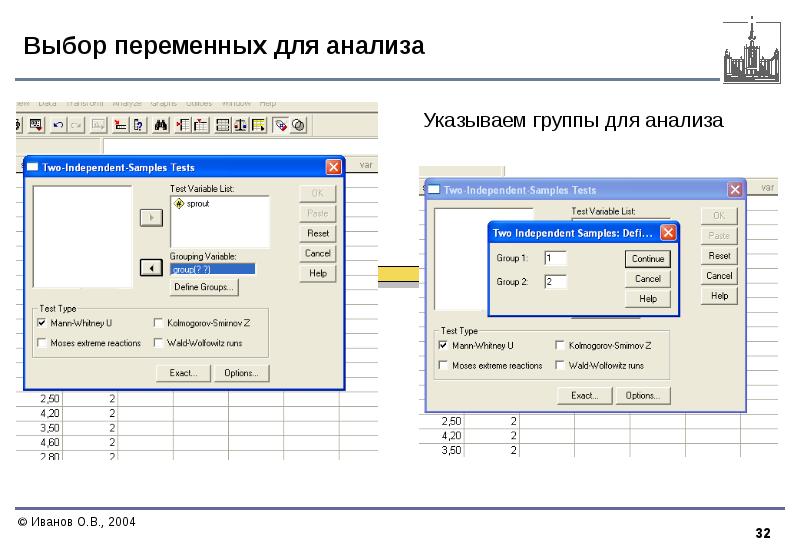The height and width of the screenshot is (553, 800).
Task: Click the Use Sets circles icon in toolbar
Action: [x=298, y=125]
